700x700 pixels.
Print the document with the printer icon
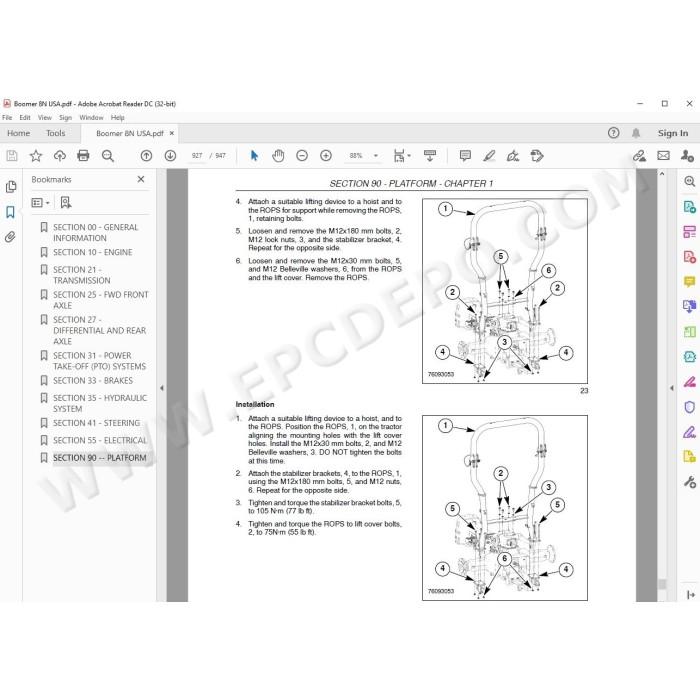click(83, 156)
